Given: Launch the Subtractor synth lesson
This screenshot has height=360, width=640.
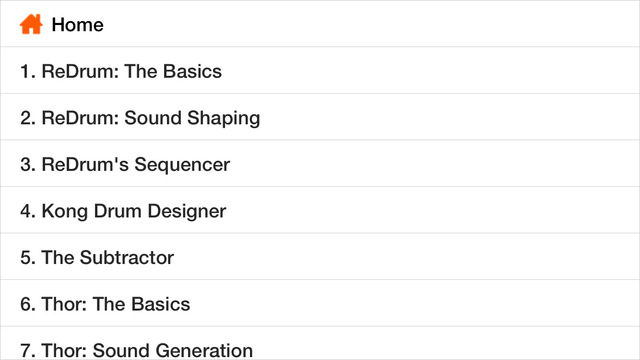Looking at the screenshot, I should click(320, 256).
